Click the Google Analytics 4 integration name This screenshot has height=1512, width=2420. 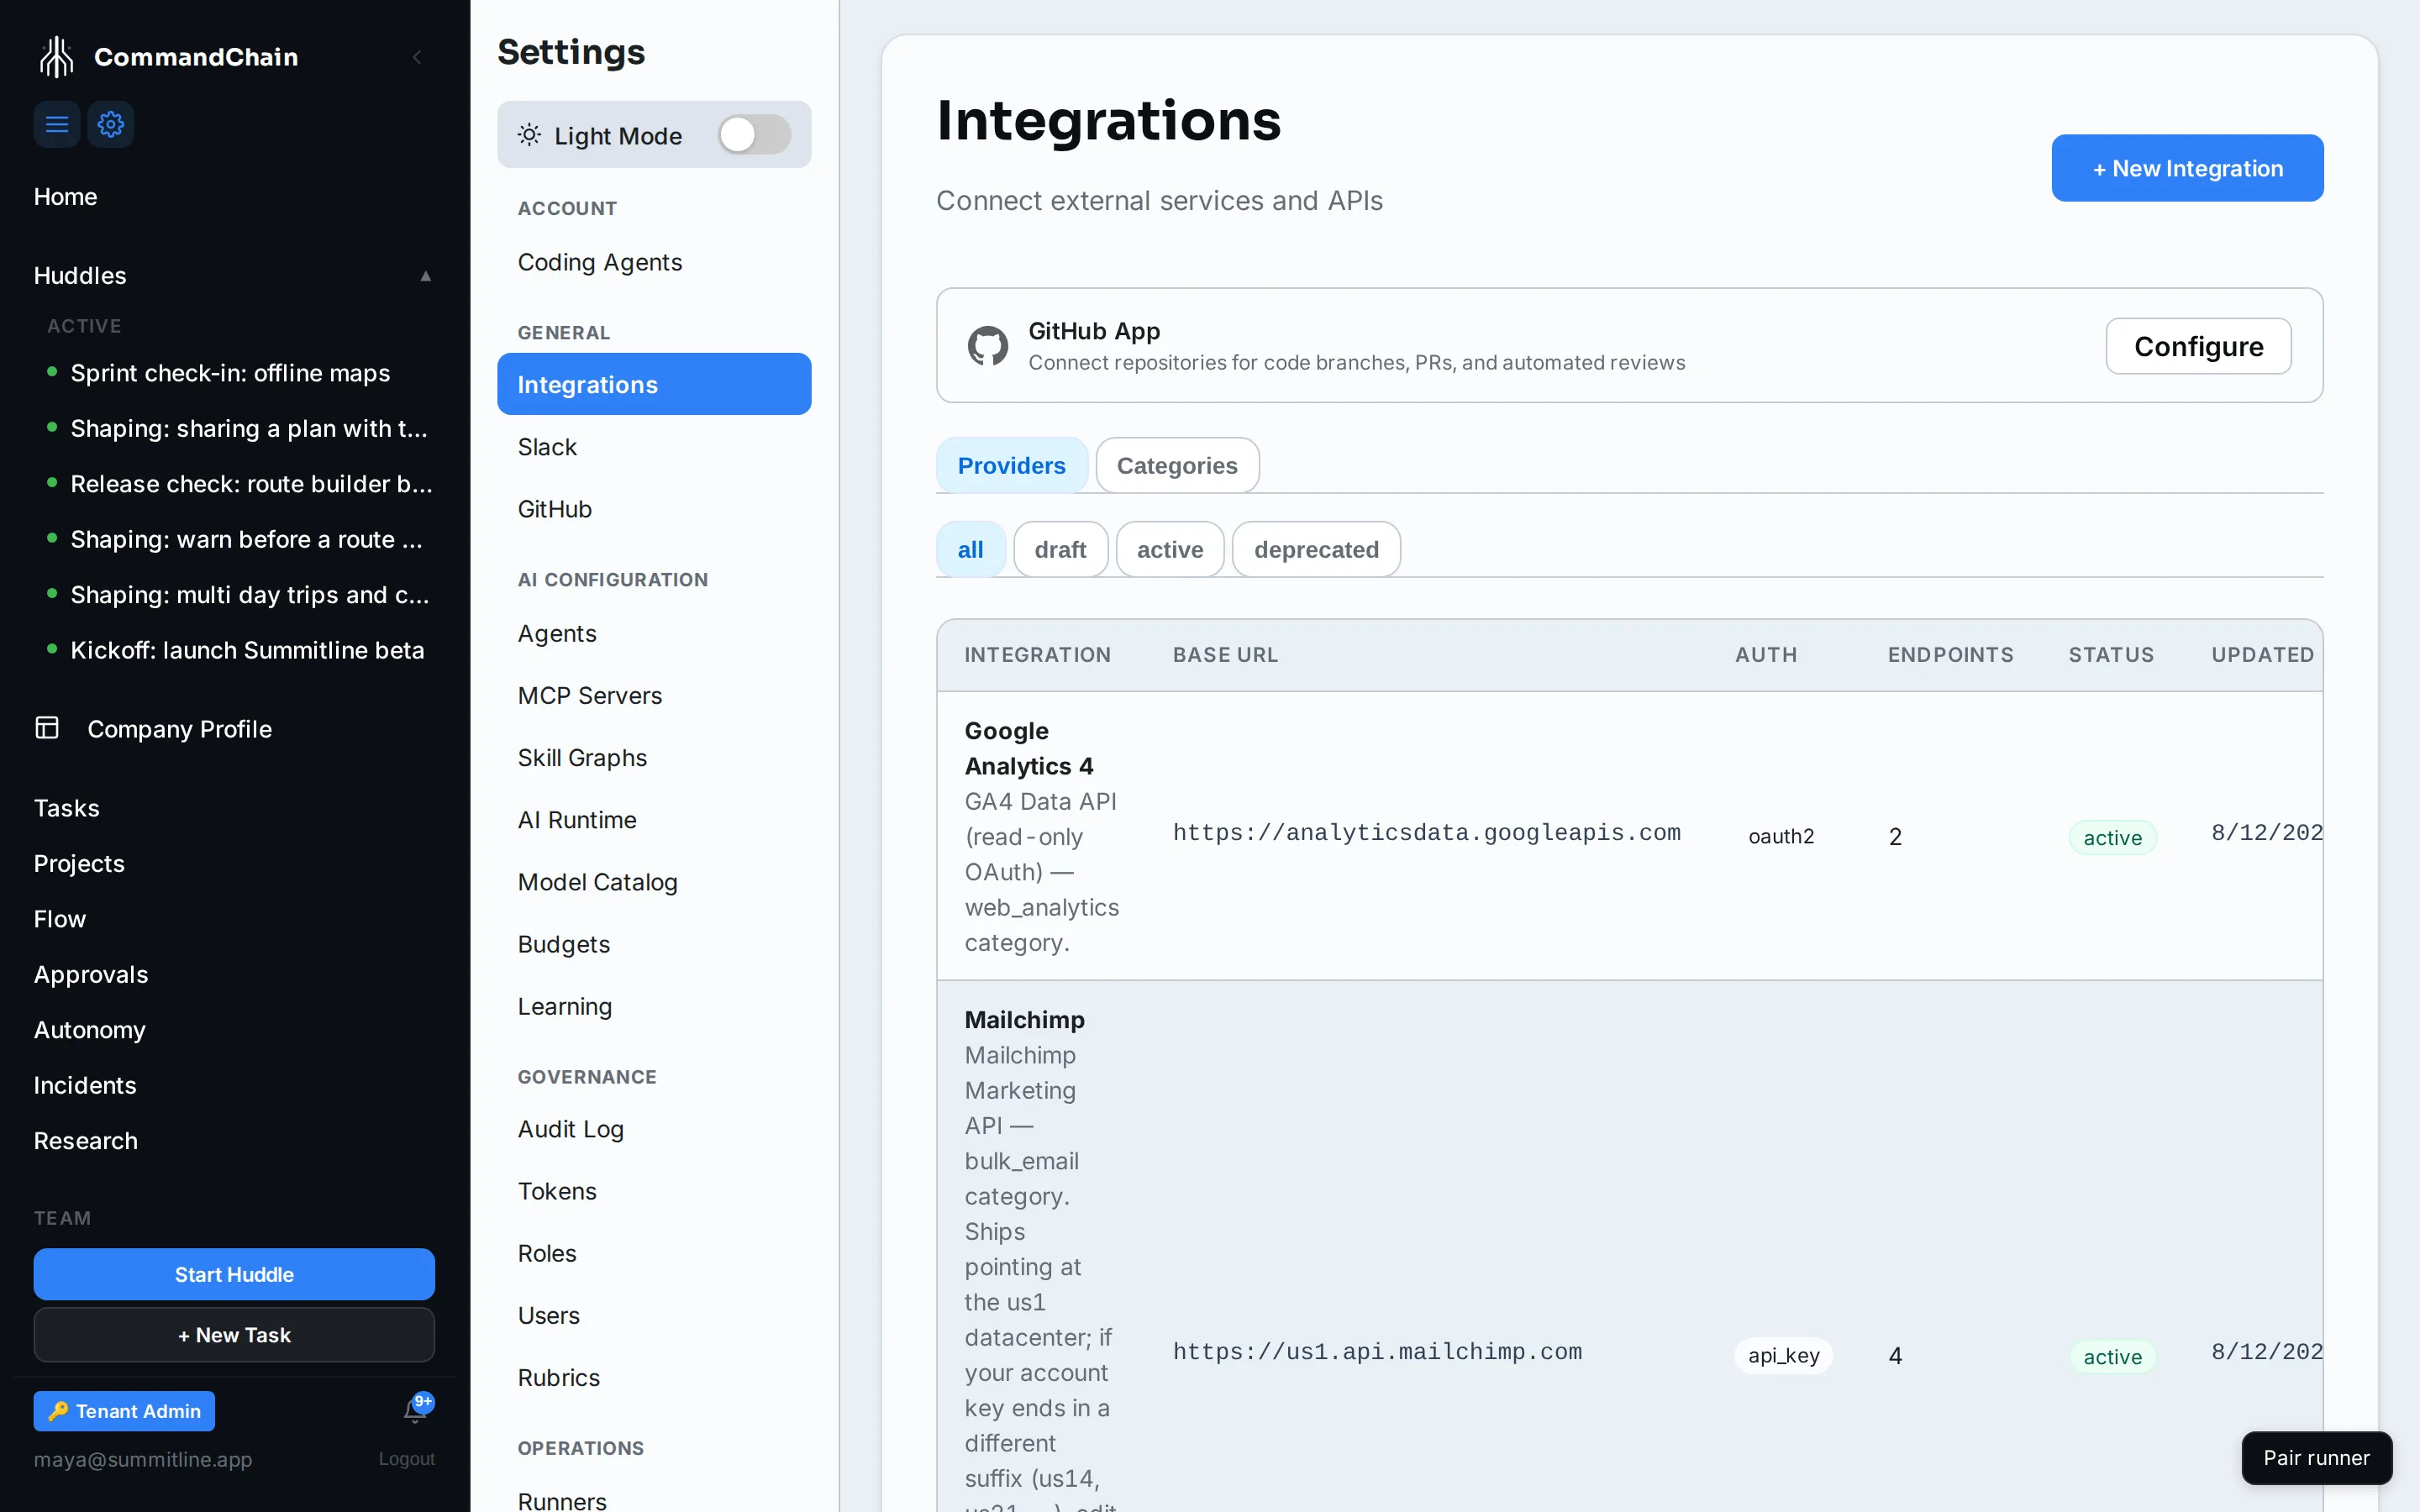(1029, 748)
